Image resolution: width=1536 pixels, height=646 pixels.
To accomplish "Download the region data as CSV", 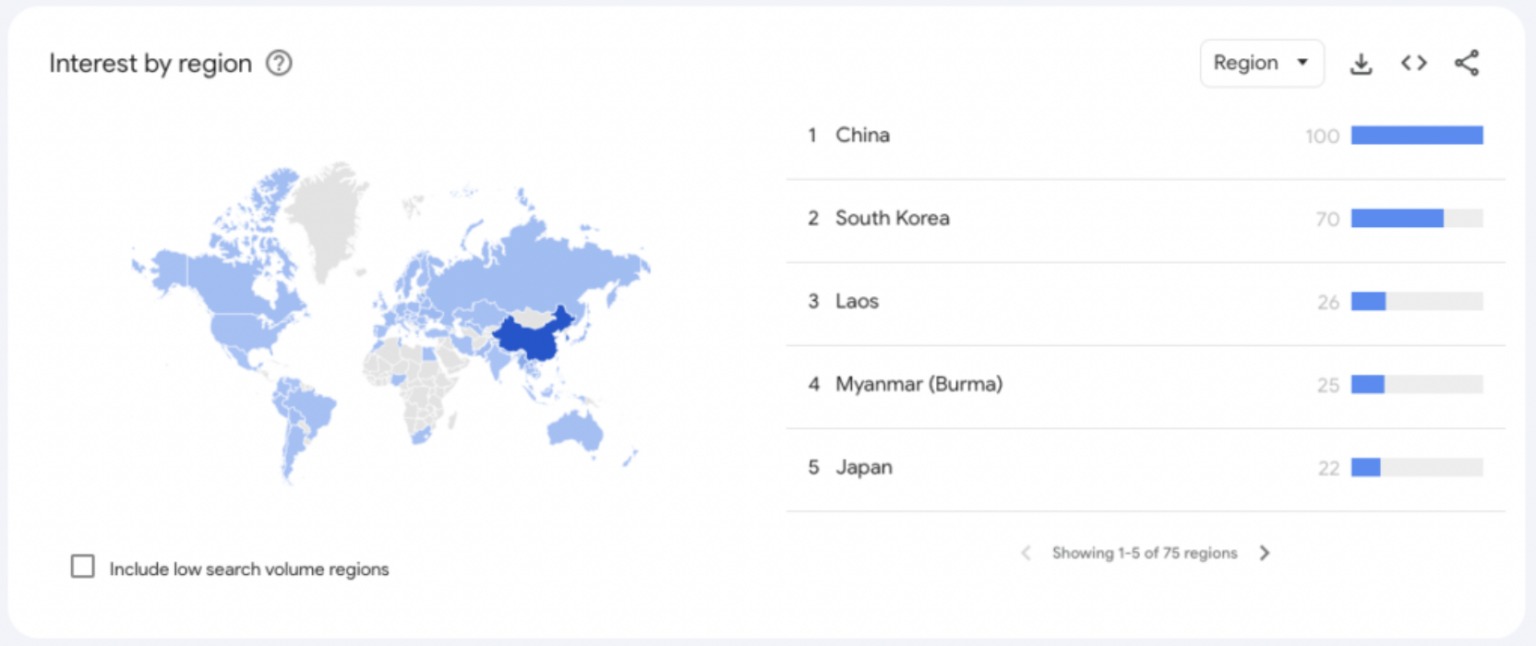I will coord(1361,63).
